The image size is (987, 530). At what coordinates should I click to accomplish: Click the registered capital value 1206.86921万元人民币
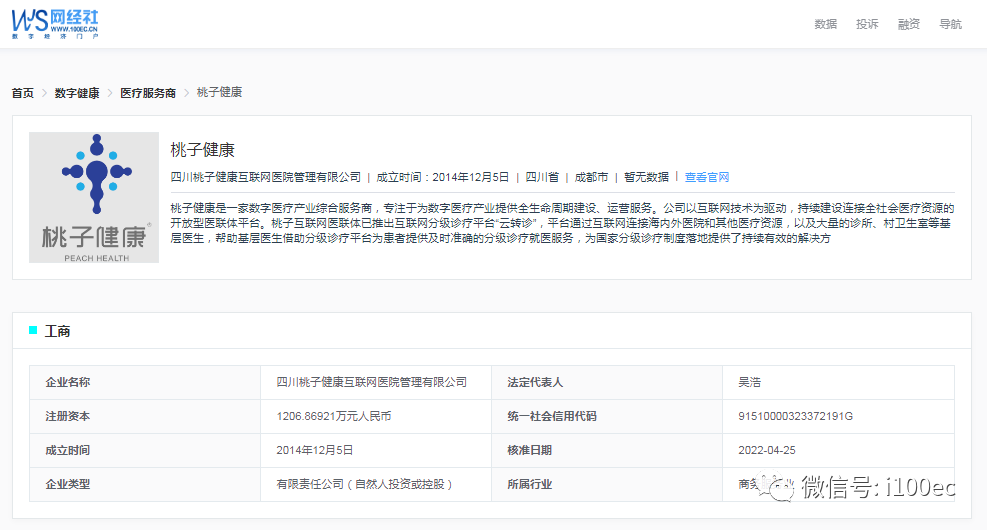(333, 416)
